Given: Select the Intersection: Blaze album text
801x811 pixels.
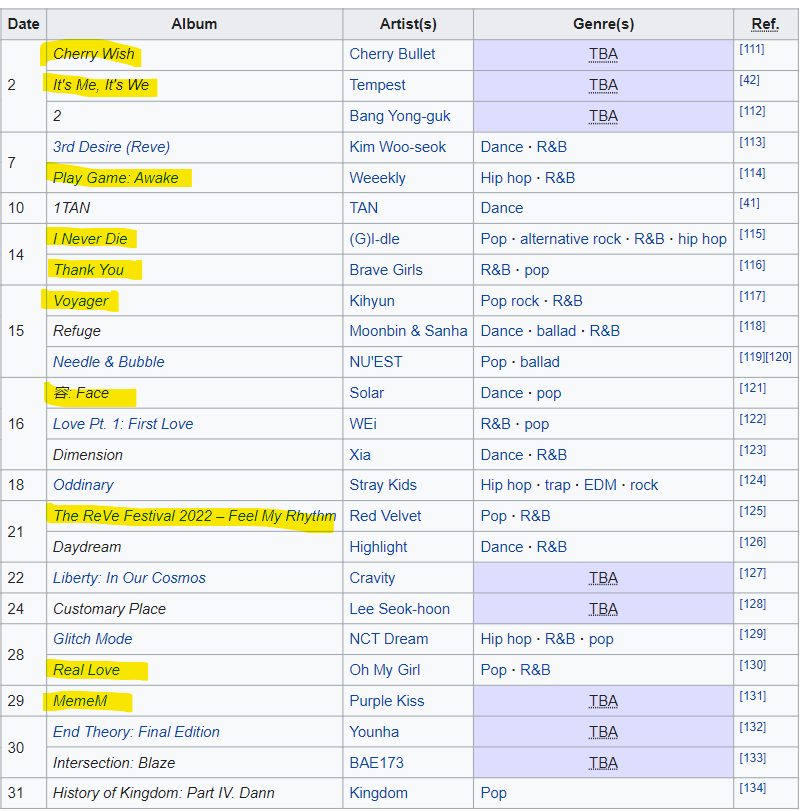Looking at the screenshot, I should pos(114,764).
